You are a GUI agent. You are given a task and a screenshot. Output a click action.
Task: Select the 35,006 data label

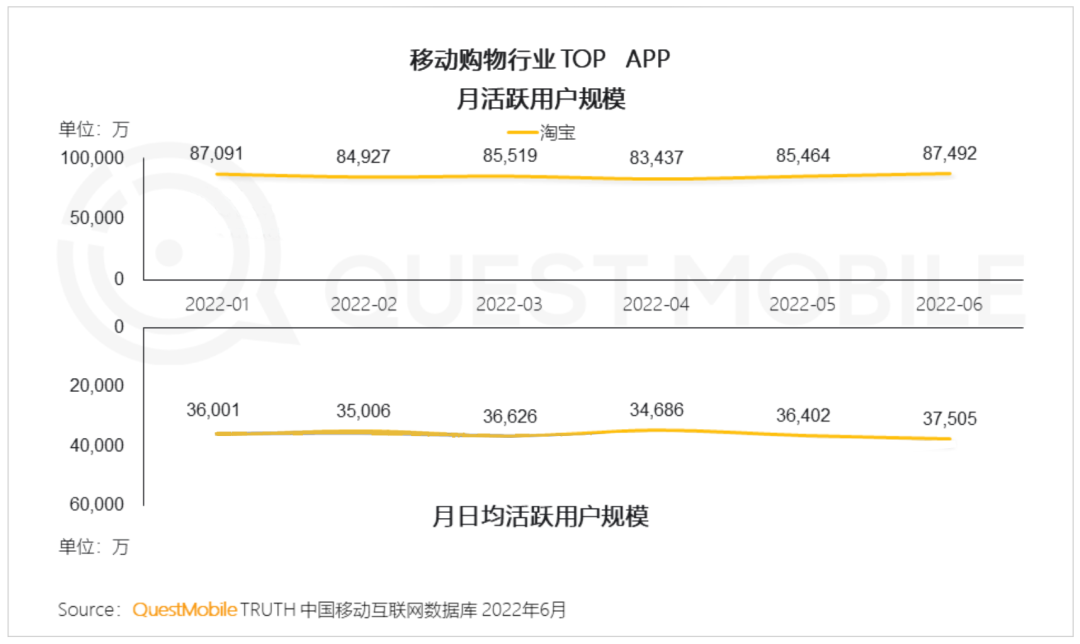click(x=363, y=411)
